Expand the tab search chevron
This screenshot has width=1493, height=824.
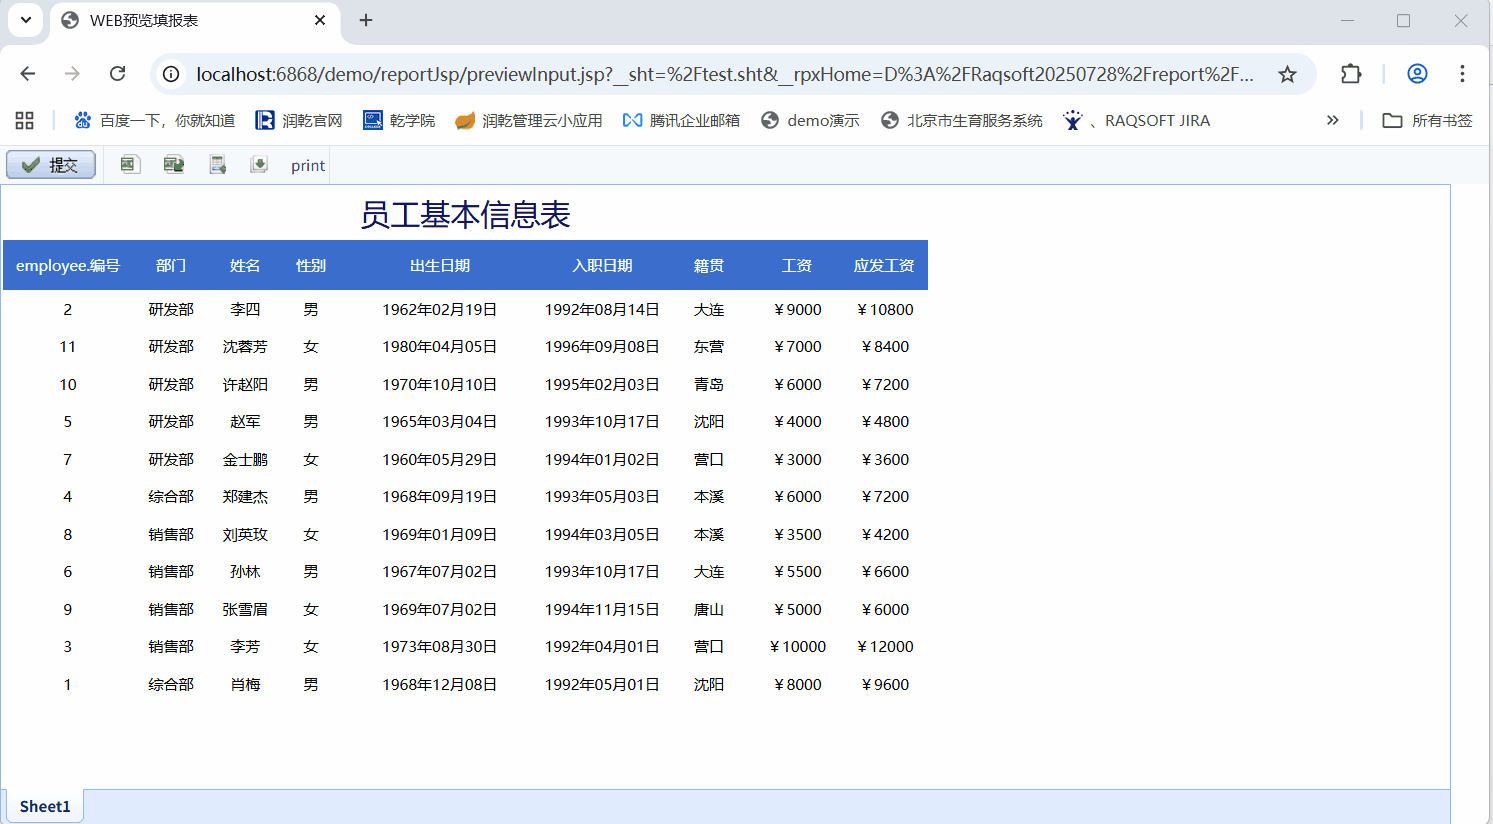click(x=26, y=20)
